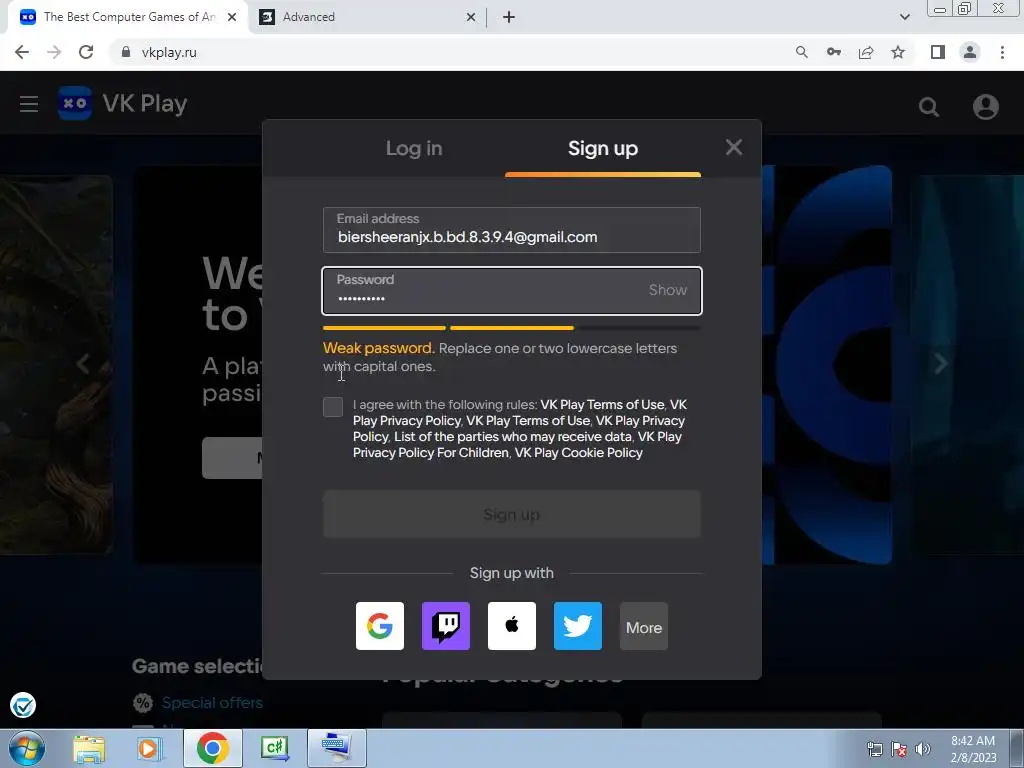Launch media player from taskbar

pos(149,748)
